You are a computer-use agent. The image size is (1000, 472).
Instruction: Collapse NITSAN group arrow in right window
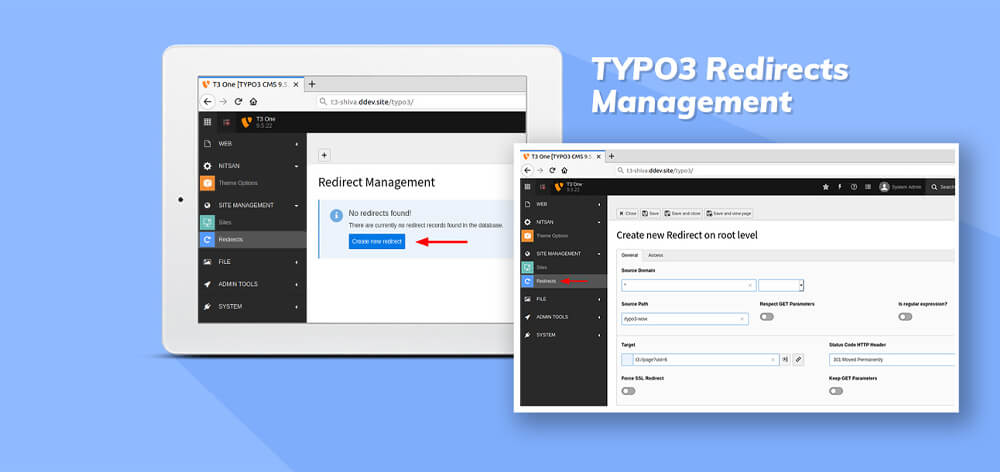(599, 222)
